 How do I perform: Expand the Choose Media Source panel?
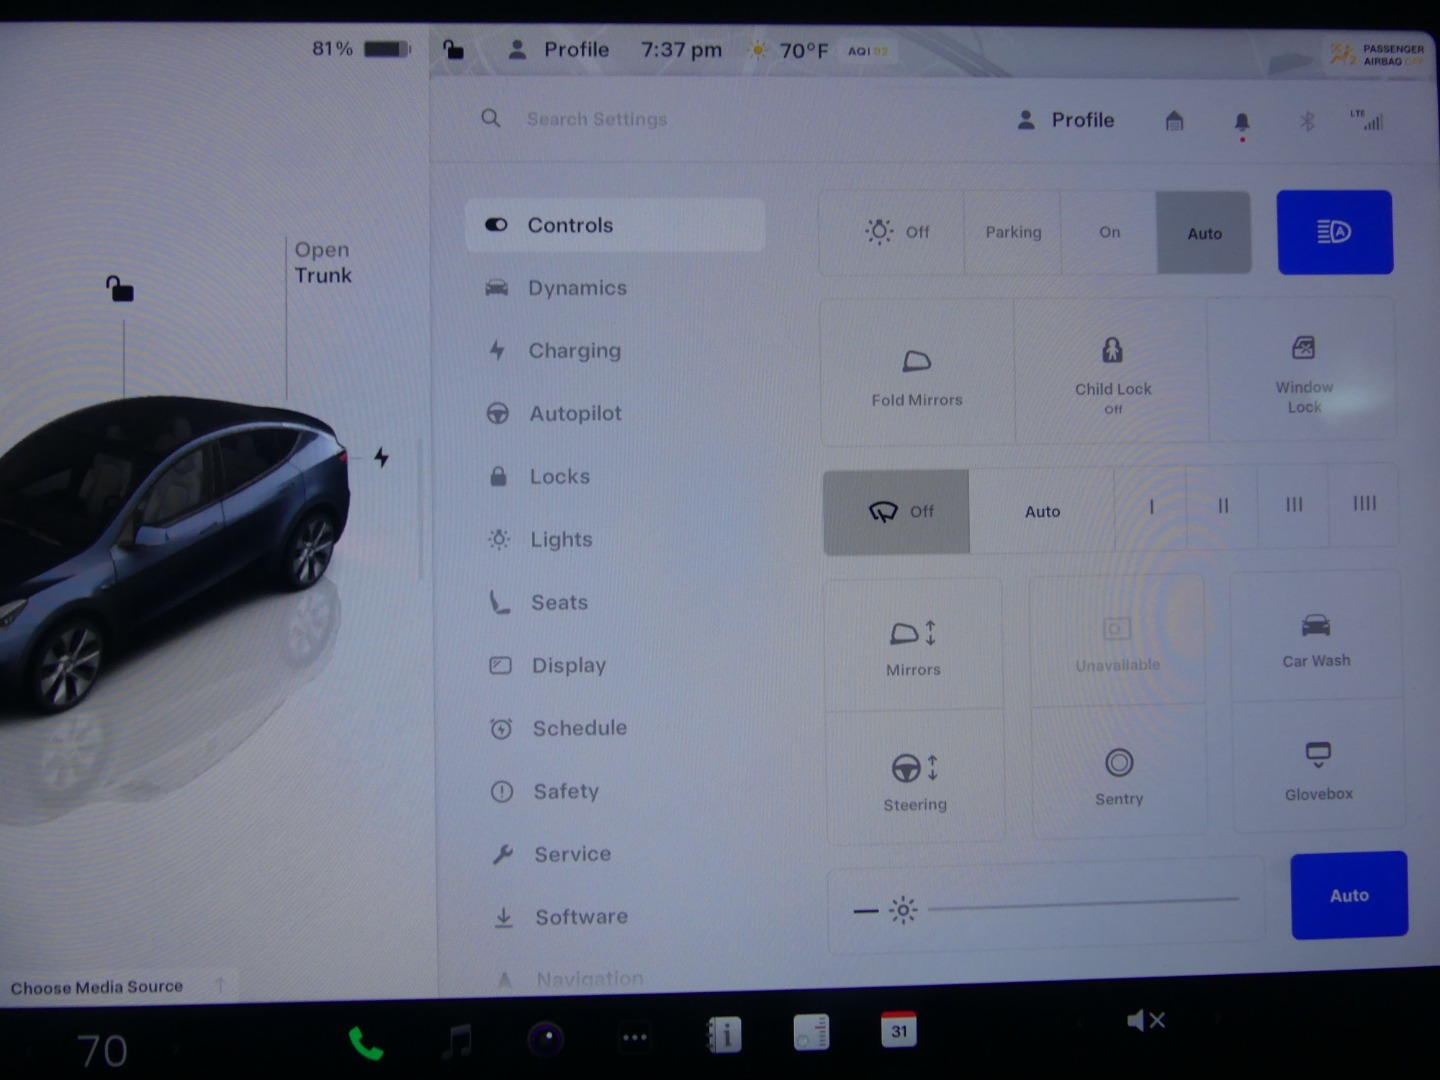click(98, 987)
